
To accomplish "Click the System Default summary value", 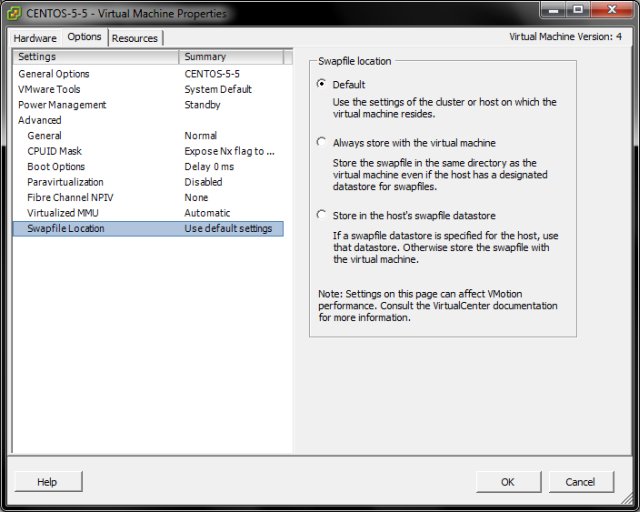I will tap(218, 89).
